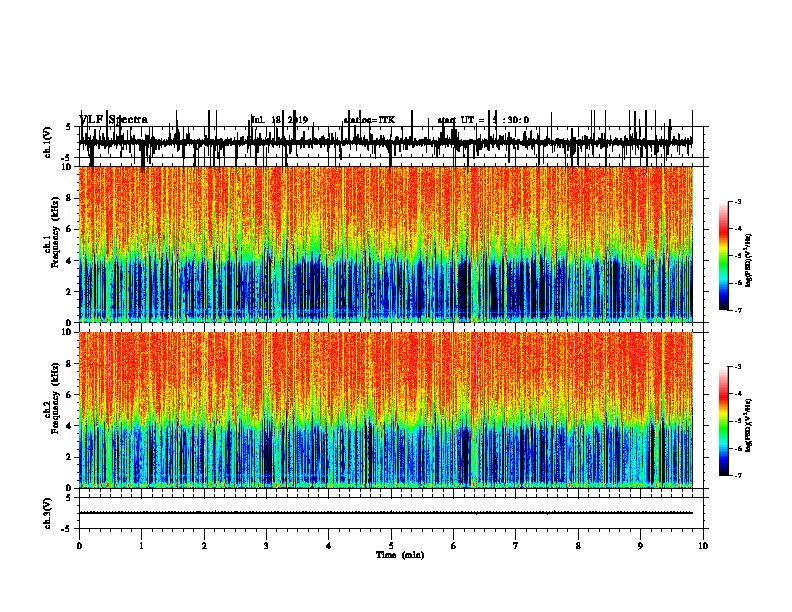The width and height of the screenshot is (792, 612).
Task: Click time axis tick label "9"
Action: 641,546
